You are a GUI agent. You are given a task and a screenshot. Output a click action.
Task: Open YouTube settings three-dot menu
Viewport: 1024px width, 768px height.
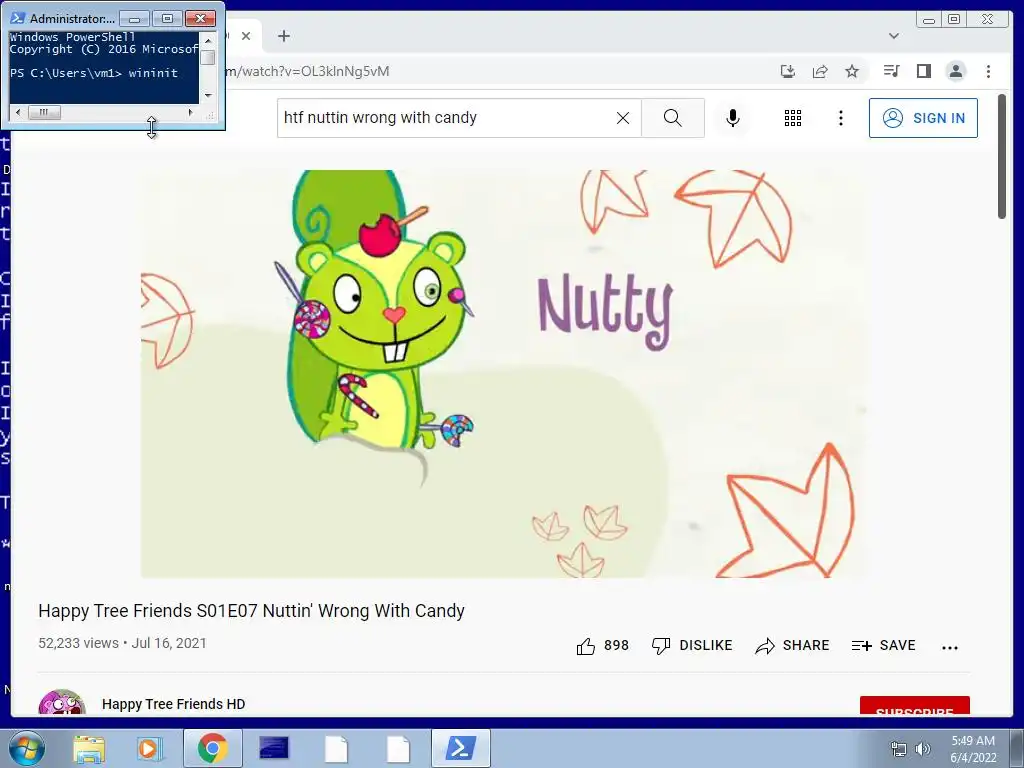click(x=840, y=118)
